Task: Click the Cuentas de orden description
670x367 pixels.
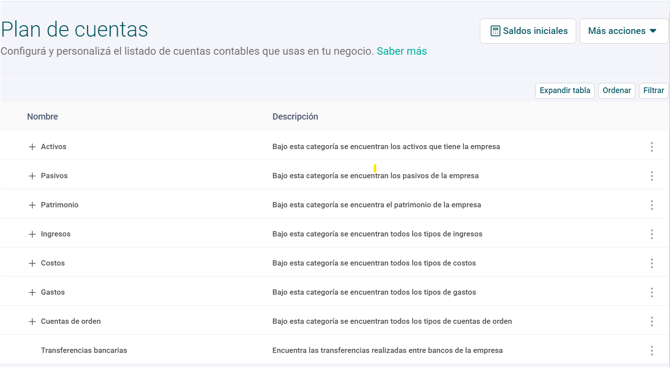Action: 392,321
